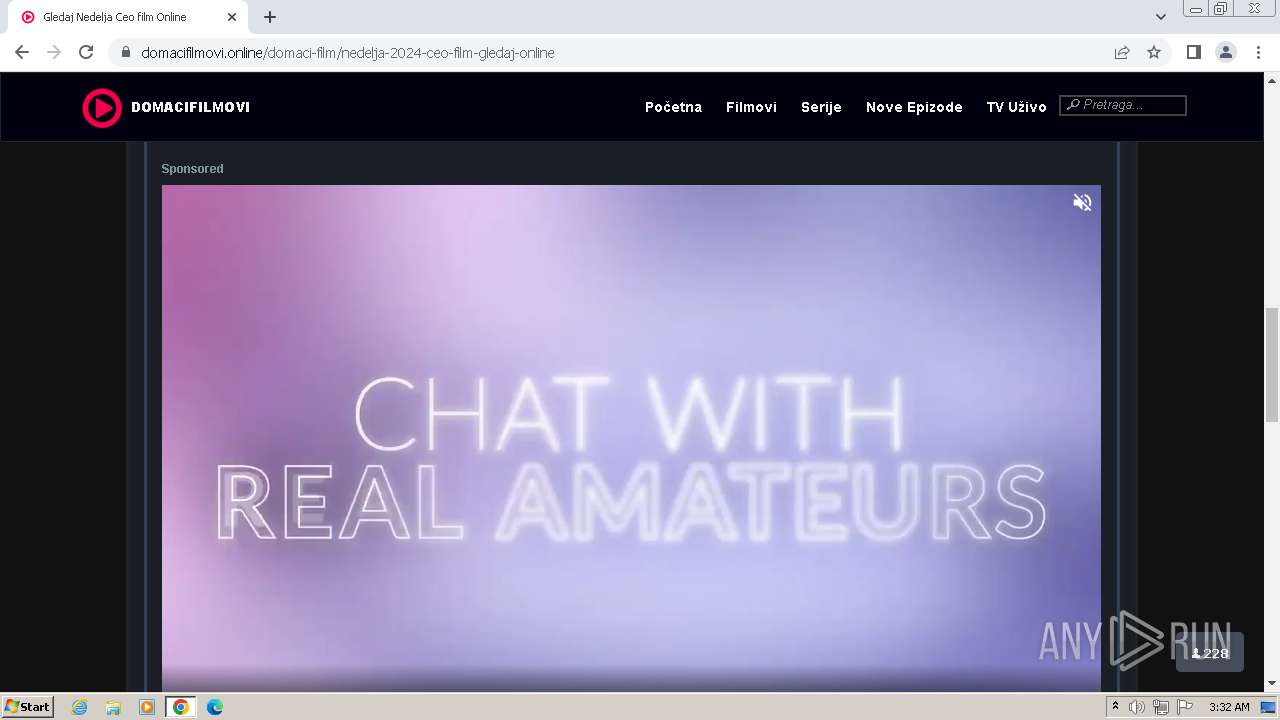The width and height of the screenshot is (1280, 720).
Task: Bookmark this page with the star icon
Action: (x=1154, y=52)
